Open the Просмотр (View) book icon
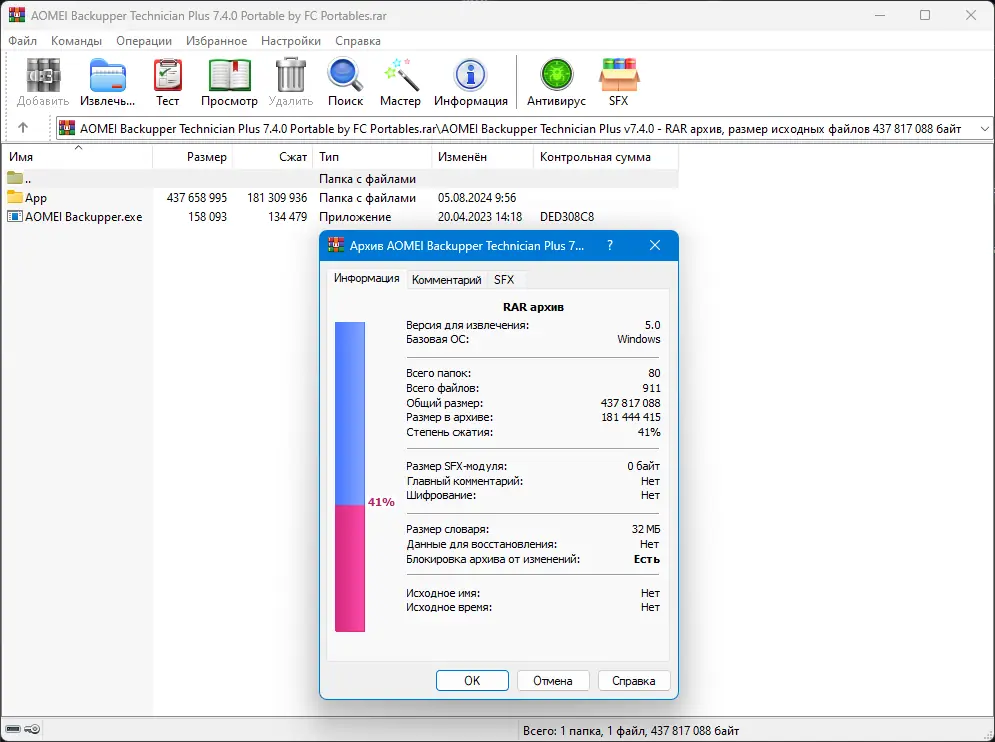Screen dimensions: 995x742 pyautogui.click(x=229, y=76)
